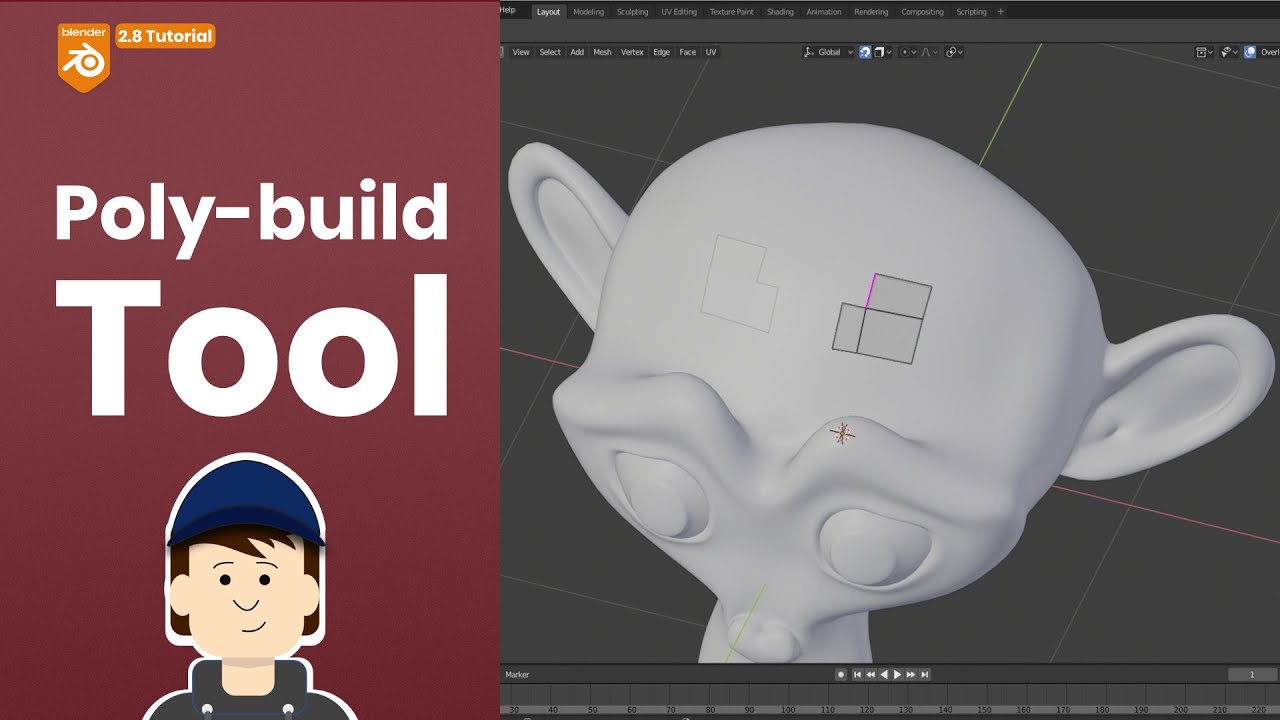
Task: Toggle the snapping magnet icon
Action: coord(865,52)
